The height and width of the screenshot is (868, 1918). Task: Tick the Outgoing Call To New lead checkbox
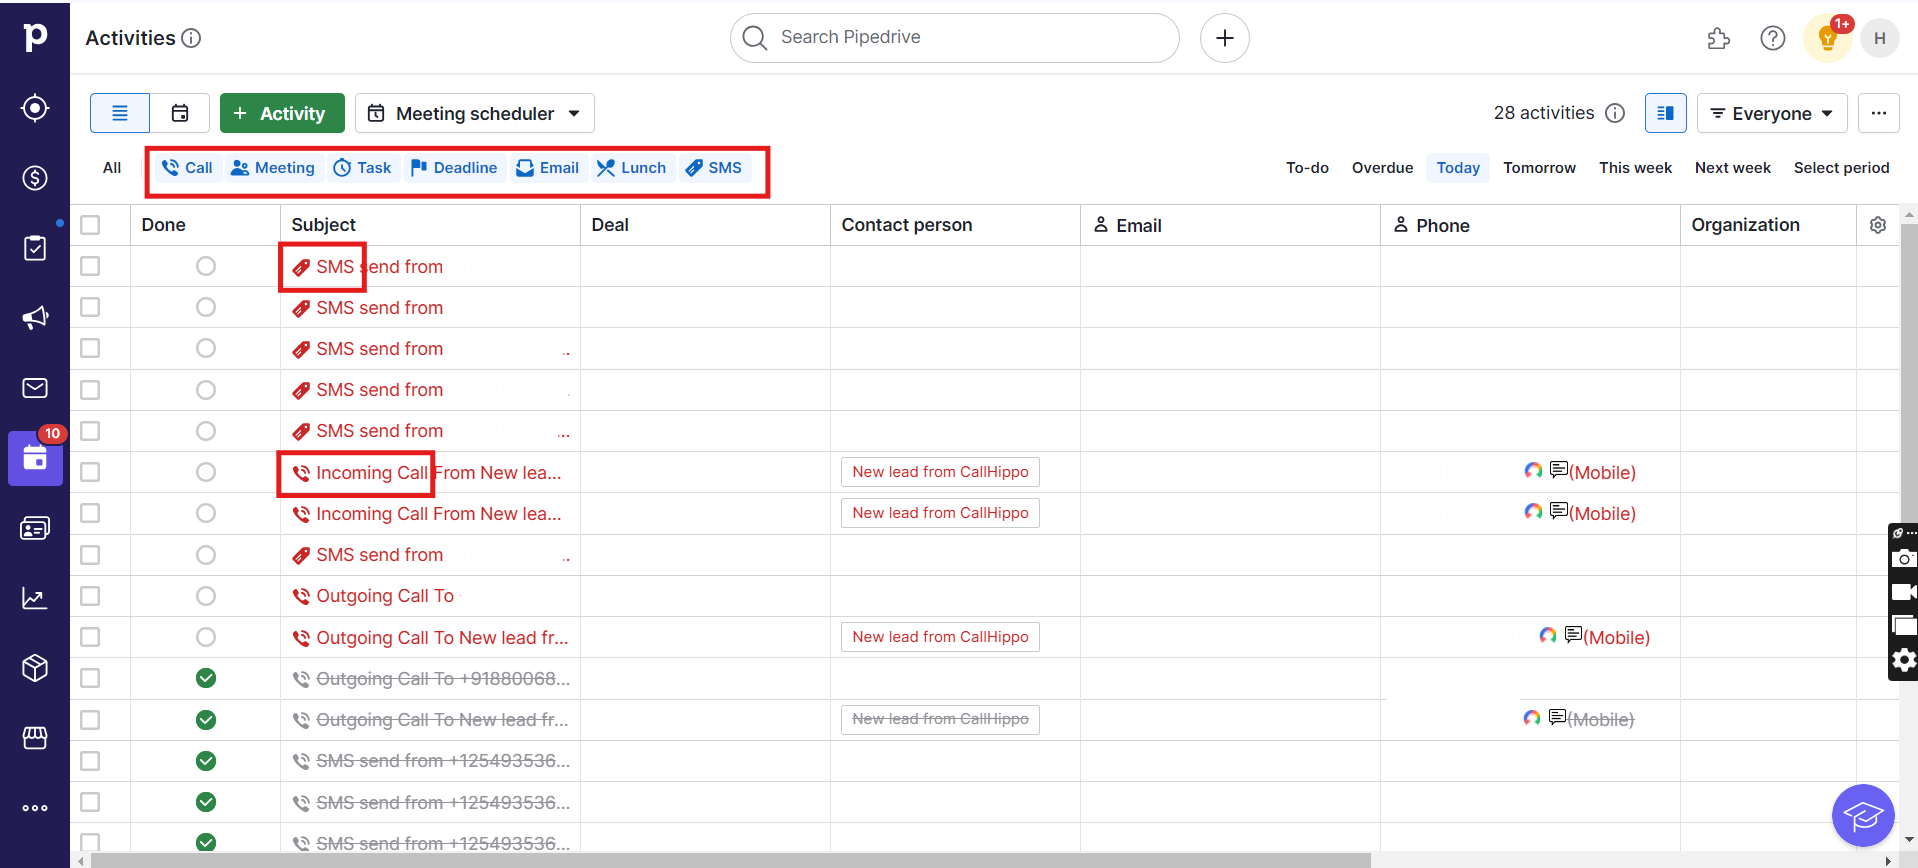90,637
